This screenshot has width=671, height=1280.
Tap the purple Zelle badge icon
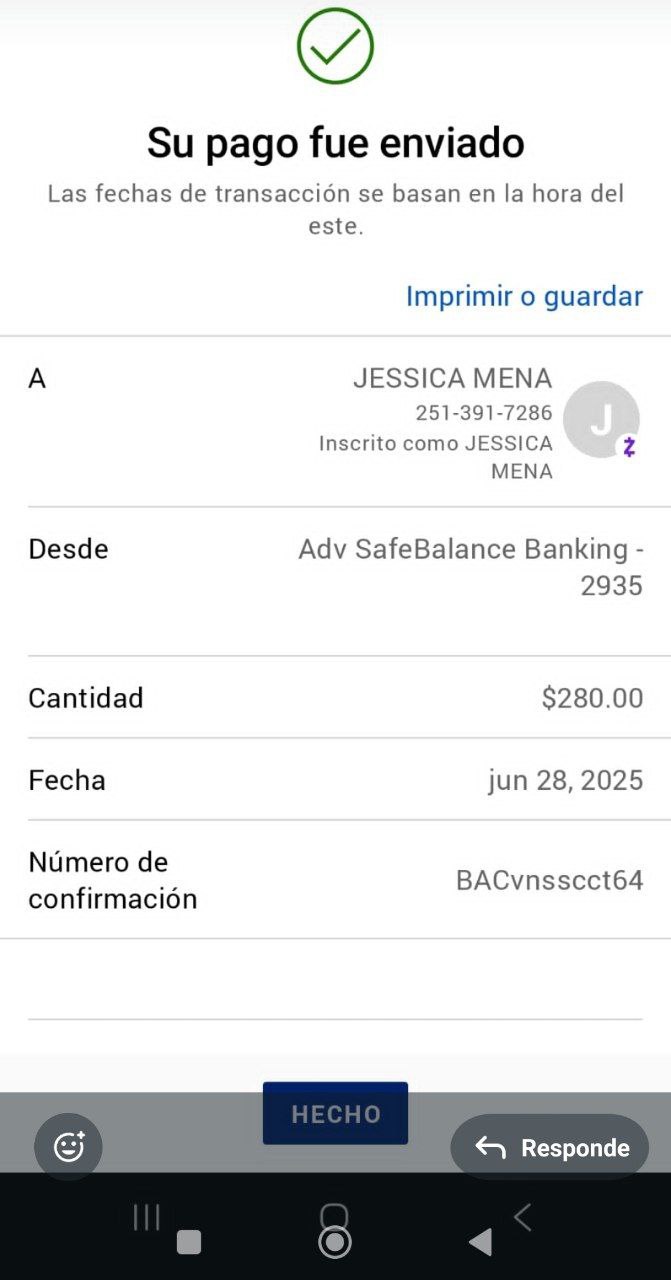pos(629,447)
